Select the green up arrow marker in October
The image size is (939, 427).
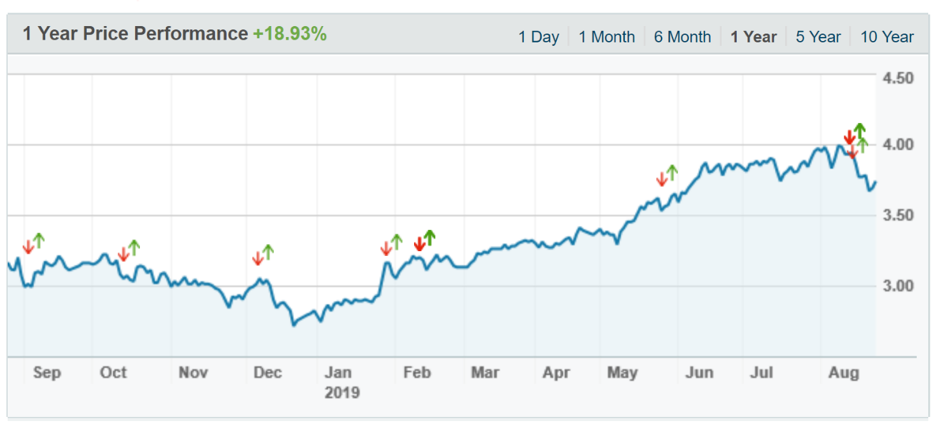coord(134,247)
